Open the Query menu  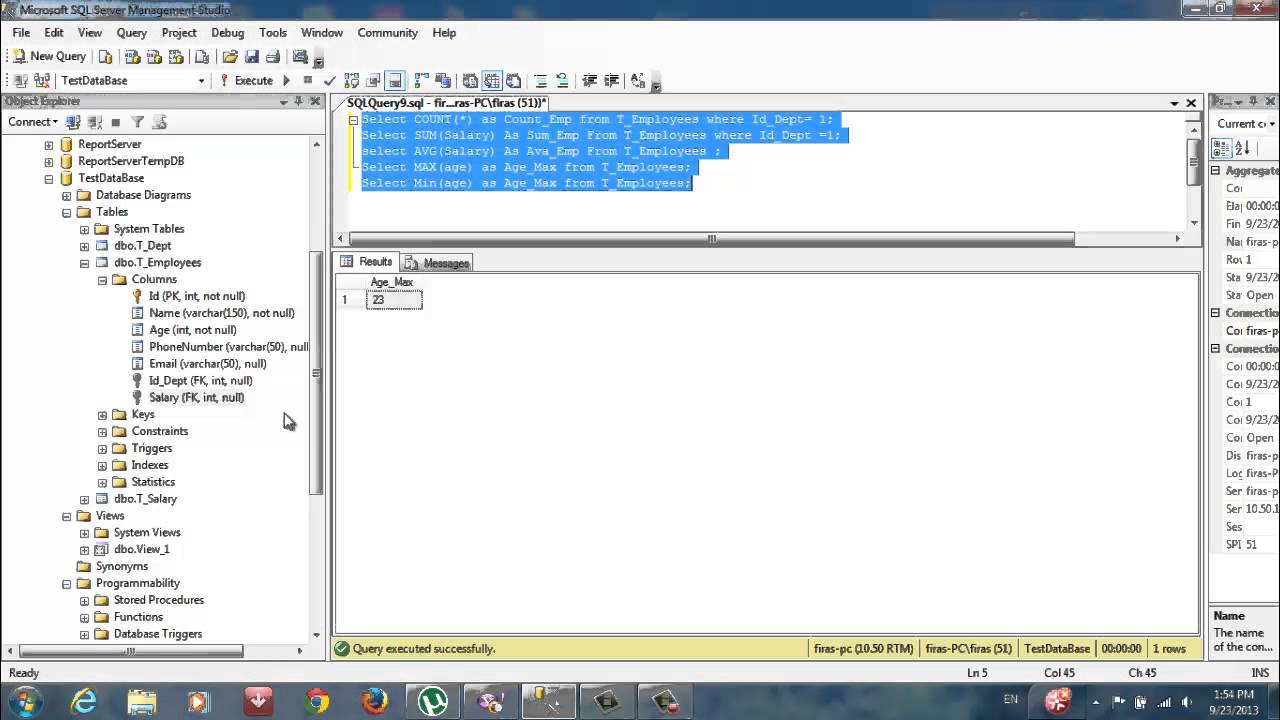pos(131,32)
